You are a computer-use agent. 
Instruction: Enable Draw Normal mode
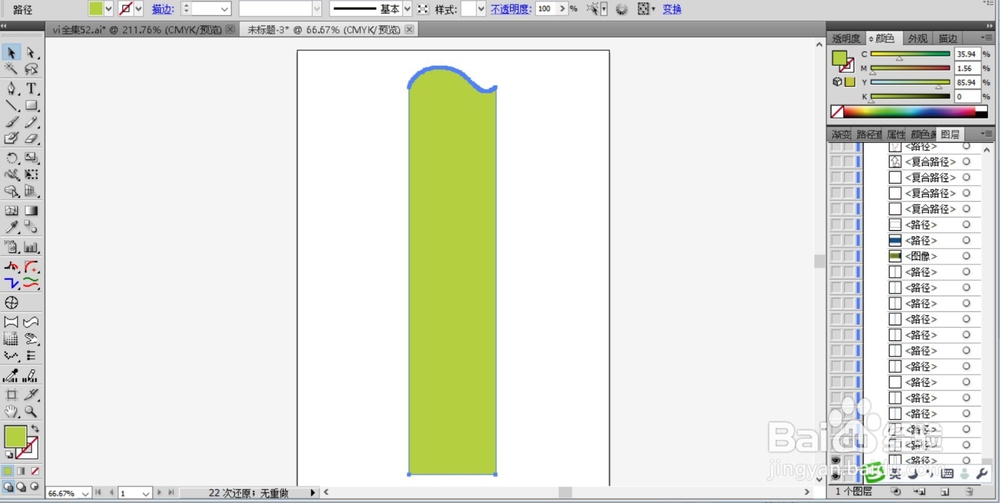pyautogui.click(x=8, y=486)
